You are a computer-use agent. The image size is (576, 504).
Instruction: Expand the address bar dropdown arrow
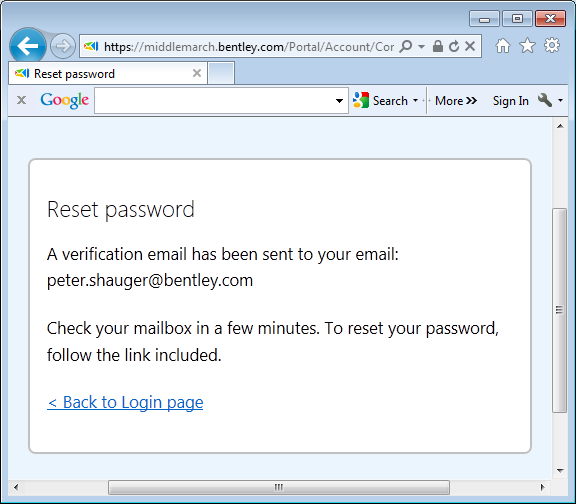(x=422, y=47)
